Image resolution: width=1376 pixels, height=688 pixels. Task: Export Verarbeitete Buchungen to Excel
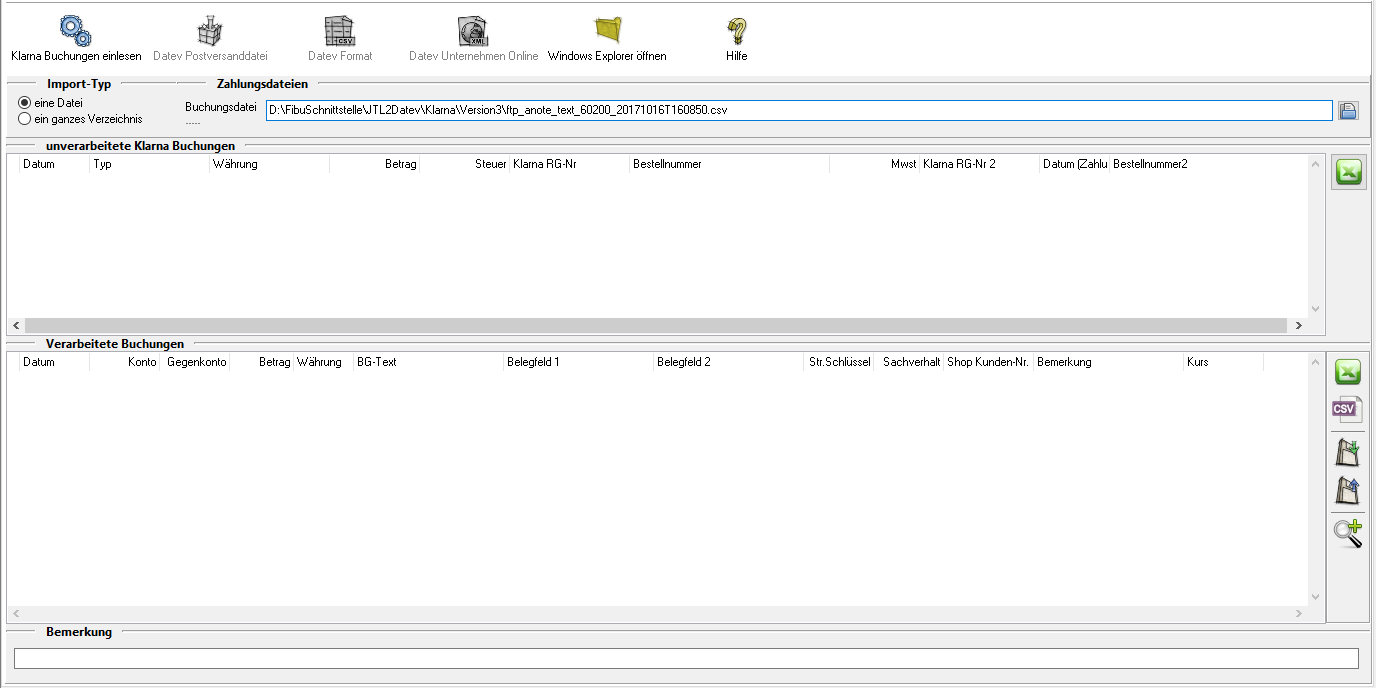[x=1349, y=372]
